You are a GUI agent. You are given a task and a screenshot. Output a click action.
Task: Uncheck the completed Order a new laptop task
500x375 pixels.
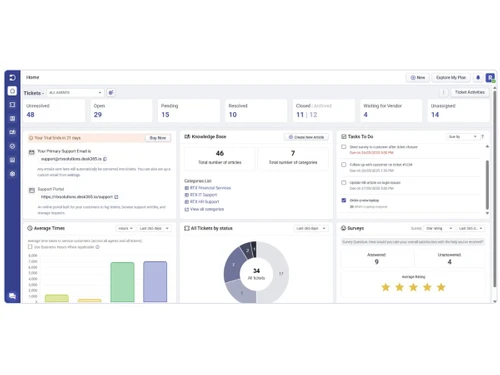344,200
